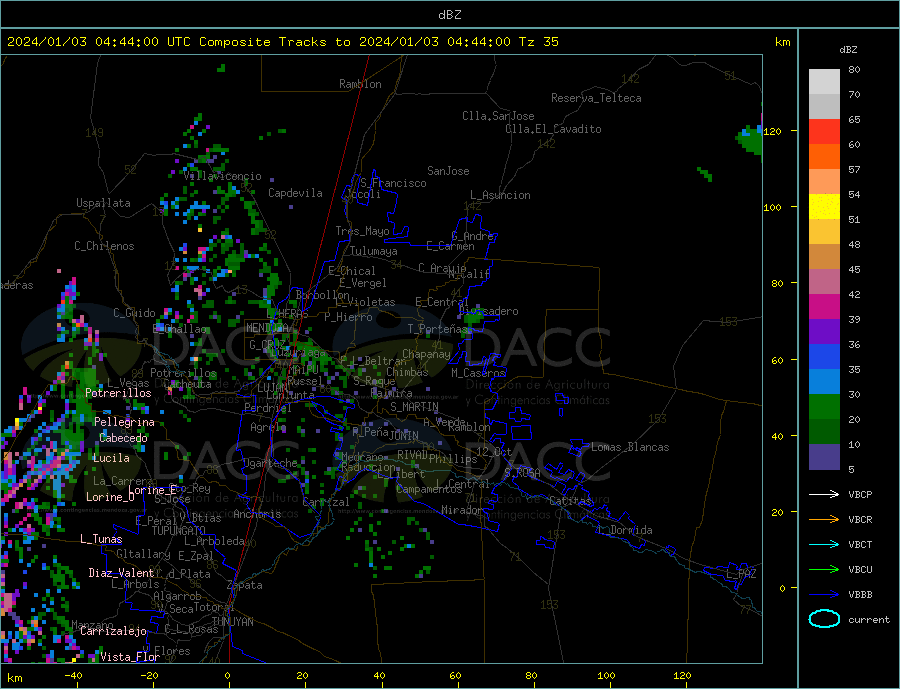
Task: Click the TUPUNGATO map label
Action: (x=178, y=531)
